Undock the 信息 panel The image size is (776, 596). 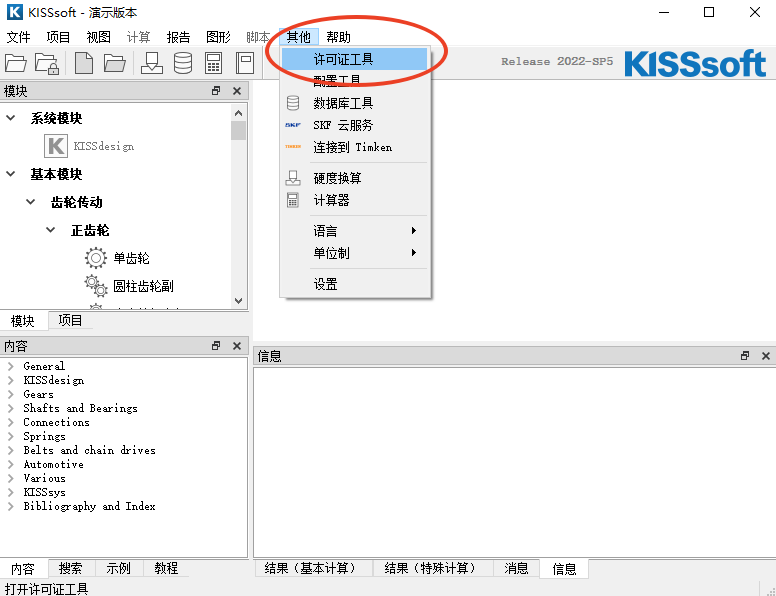745,355
